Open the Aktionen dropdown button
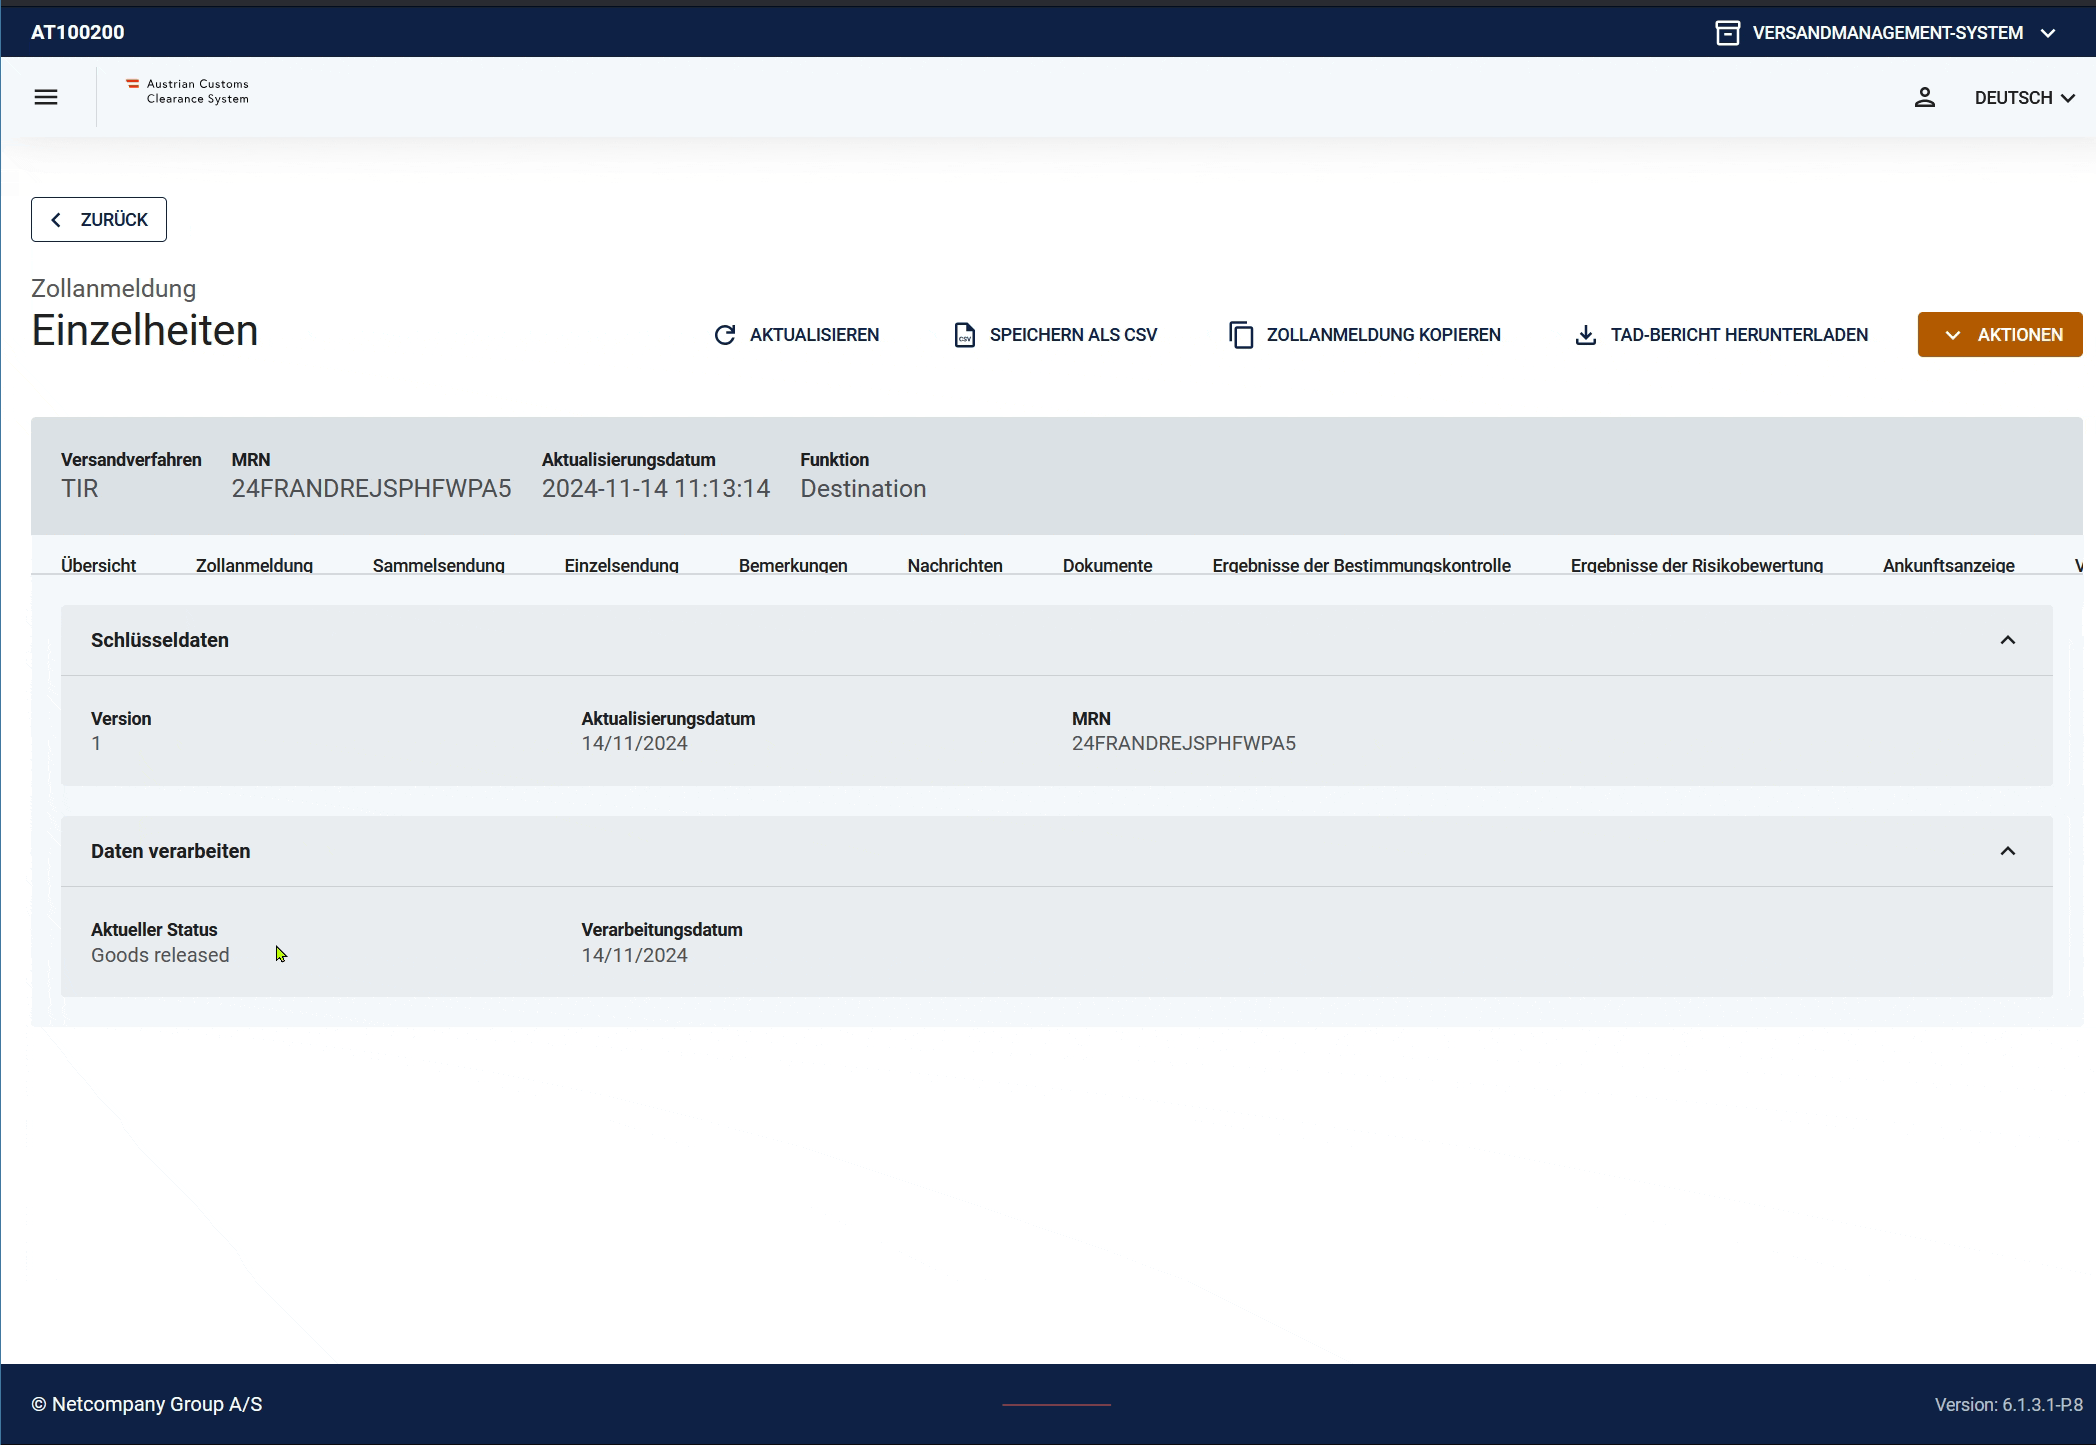 click(x=1999, y=335)
